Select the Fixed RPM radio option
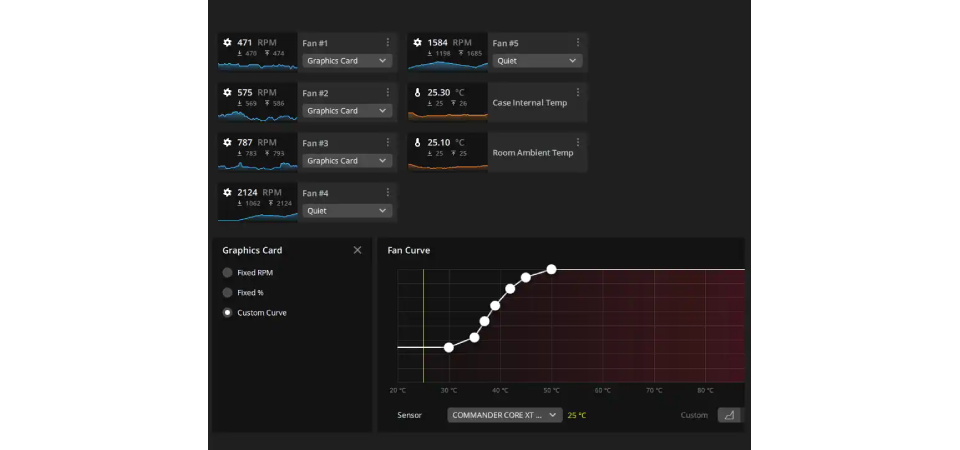Image resolution: width=960 pixels, height=450 pixels. 227,272
